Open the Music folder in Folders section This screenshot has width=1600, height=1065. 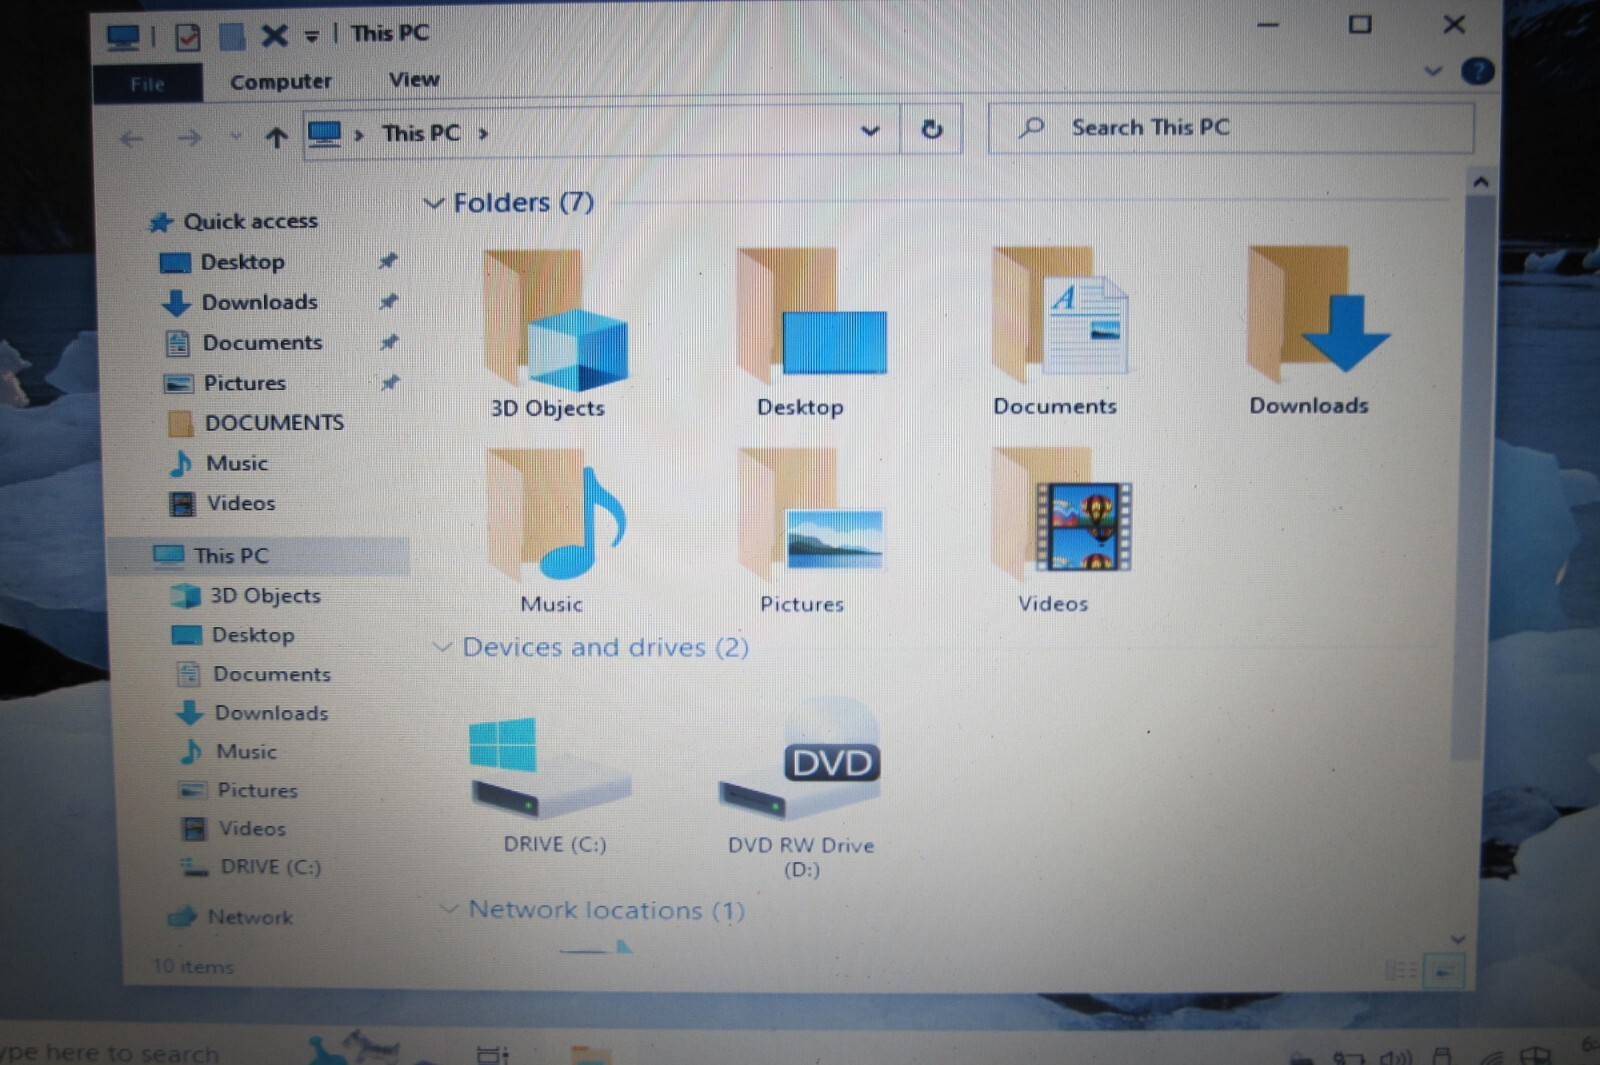(x=556, y=514)
